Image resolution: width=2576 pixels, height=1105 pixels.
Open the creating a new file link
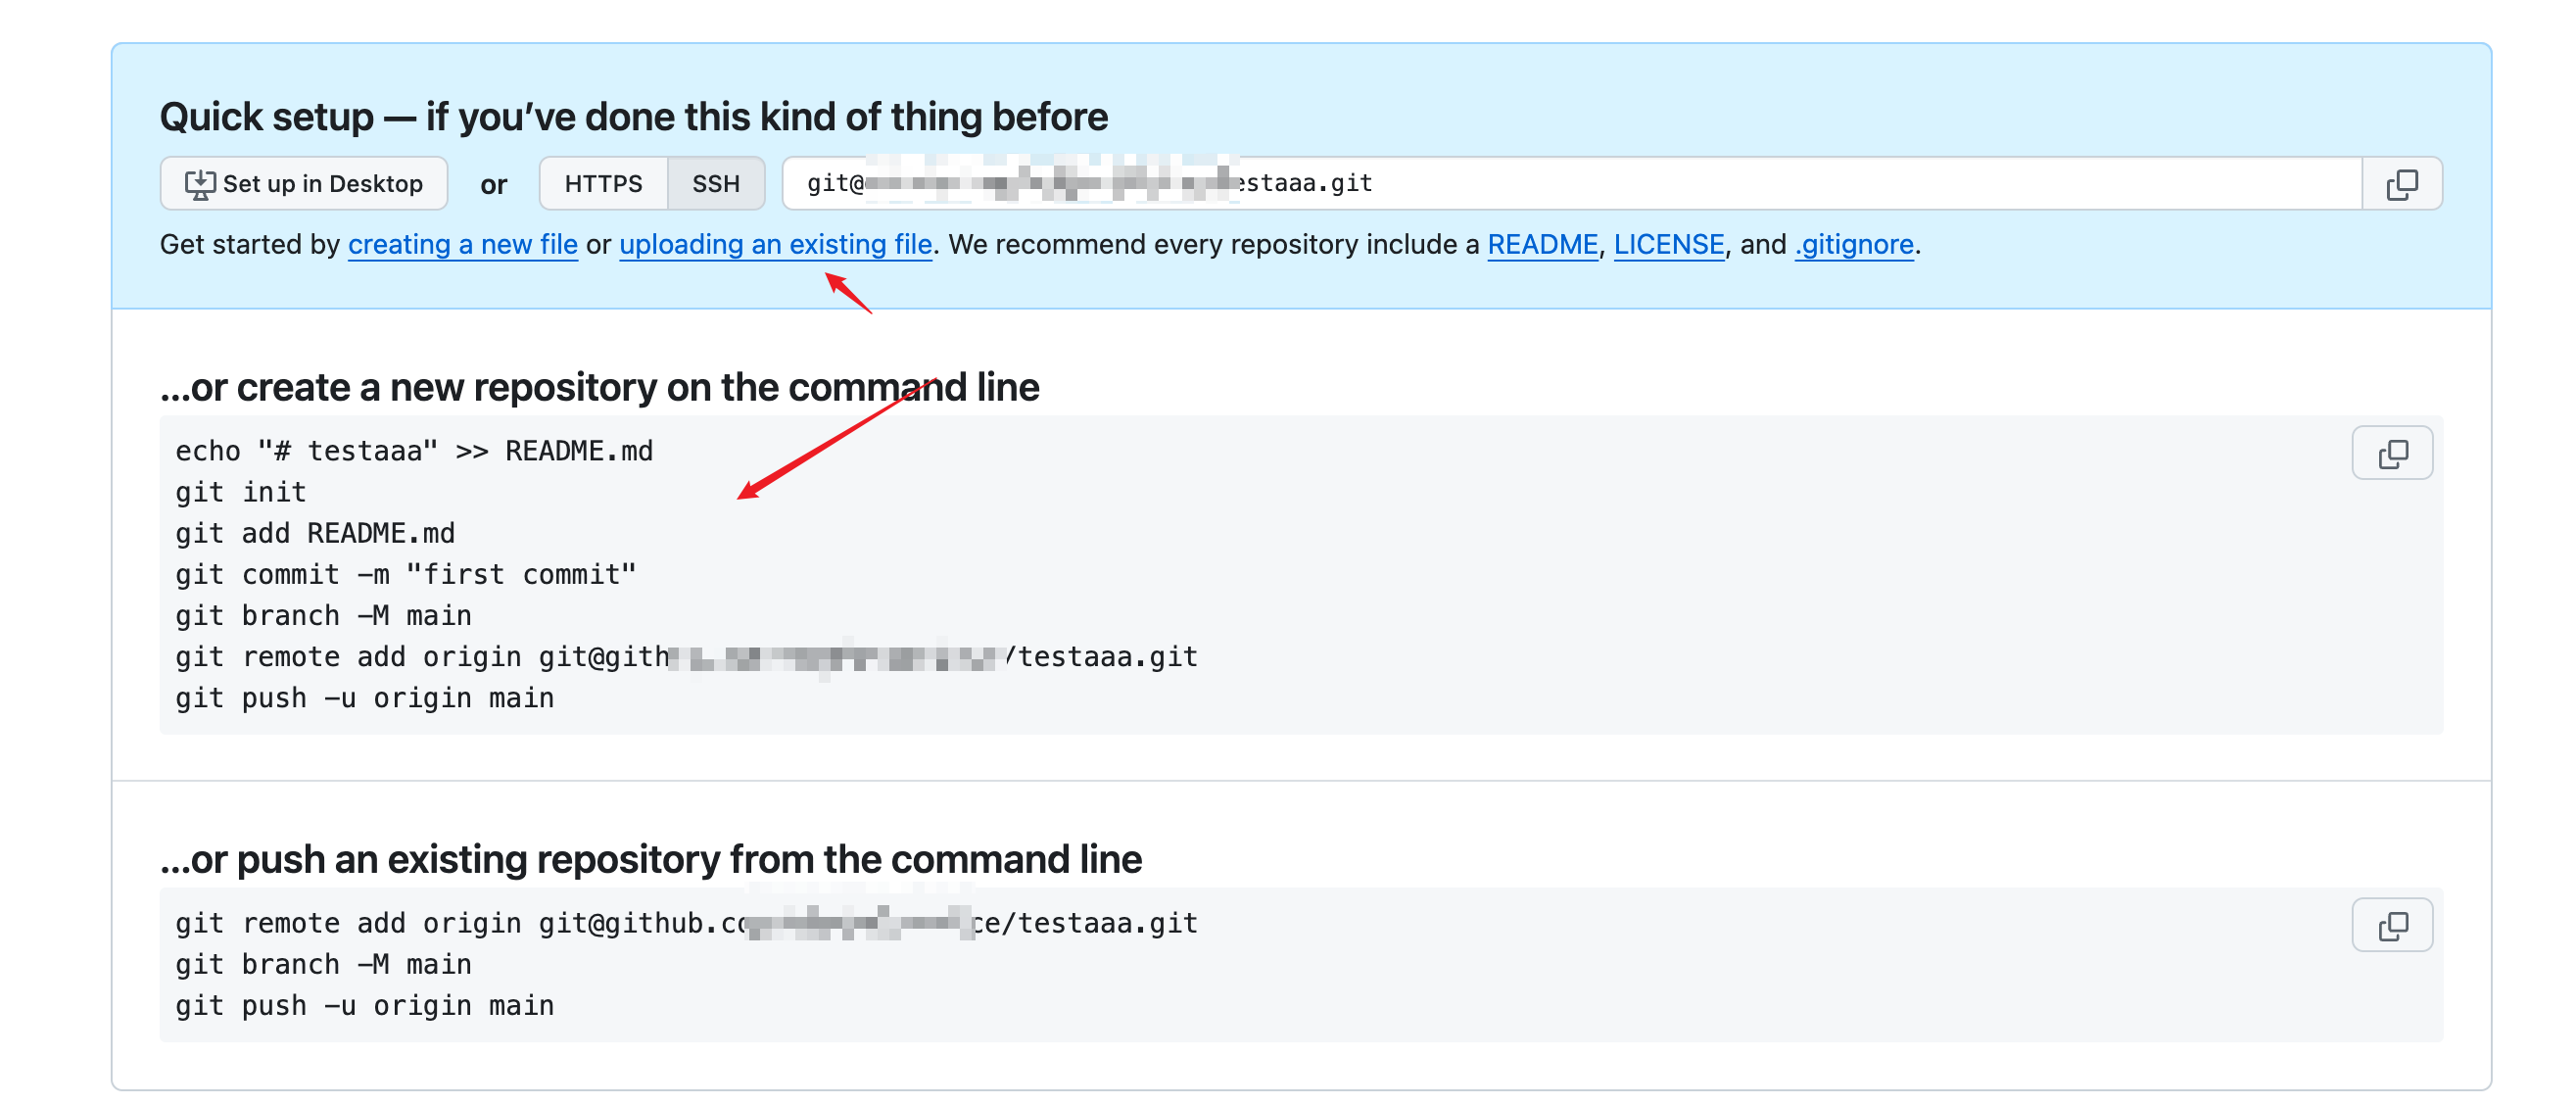click(463, 245)
